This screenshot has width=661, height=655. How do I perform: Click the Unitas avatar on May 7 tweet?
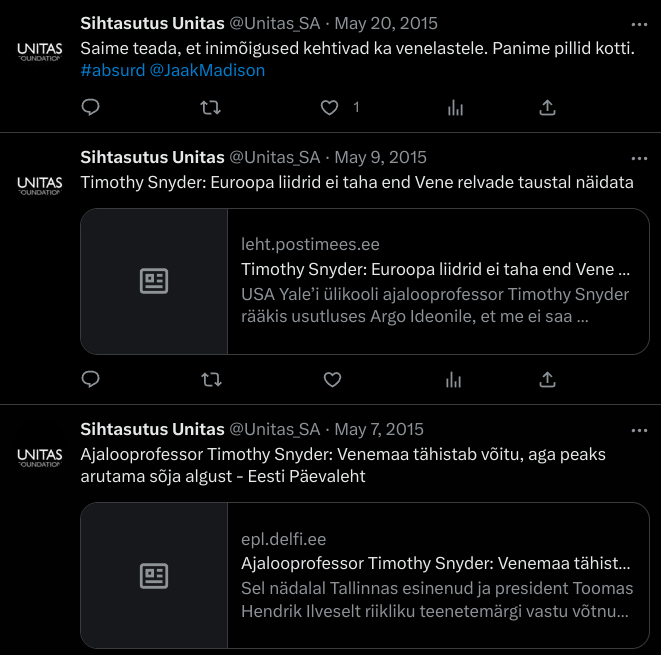coord(39,456)
